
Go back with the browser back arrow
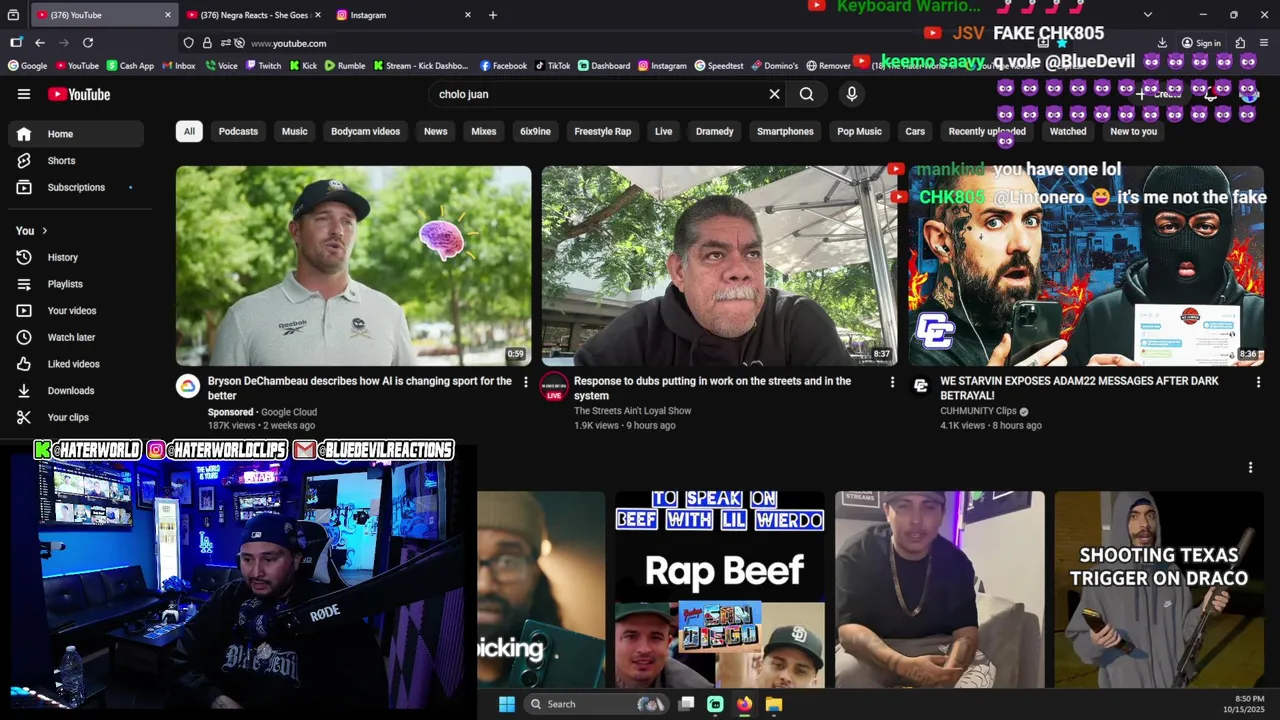(39, 43)
